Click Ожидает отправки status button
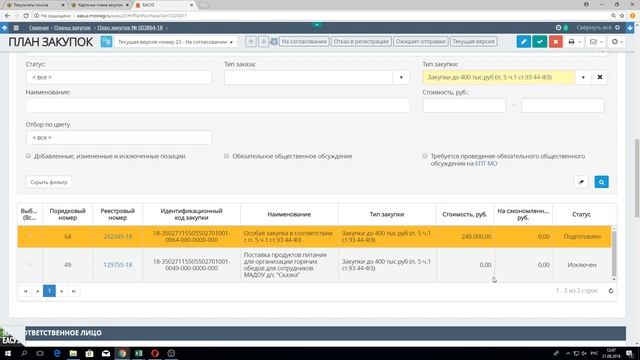Image resolution: width=640 pixels, height=360 pixels. coord(421,42)
